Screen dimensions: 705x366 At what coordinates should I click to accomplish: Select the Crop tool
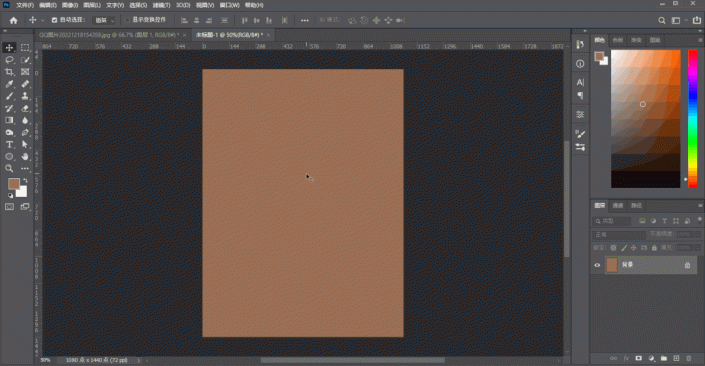pos(9,72)
